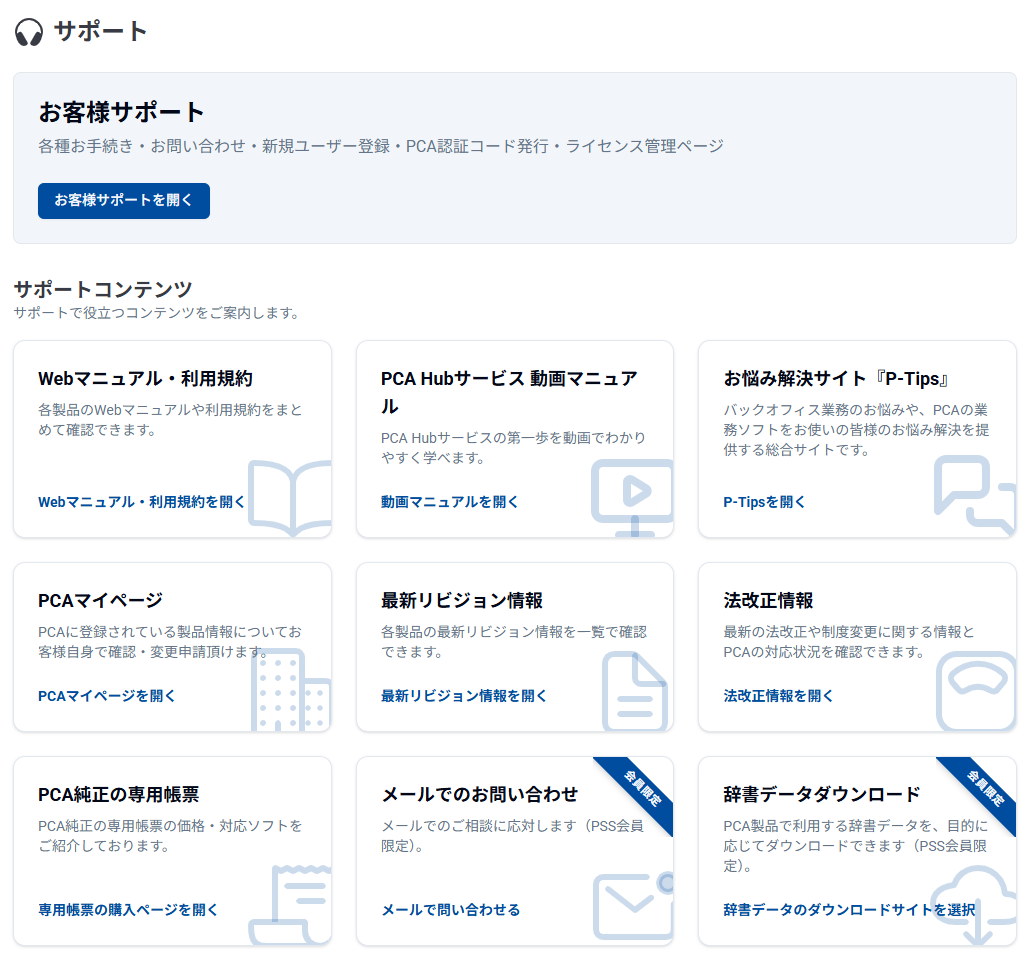Click the chat bubbles P-Tips icon

pos(974,492)
